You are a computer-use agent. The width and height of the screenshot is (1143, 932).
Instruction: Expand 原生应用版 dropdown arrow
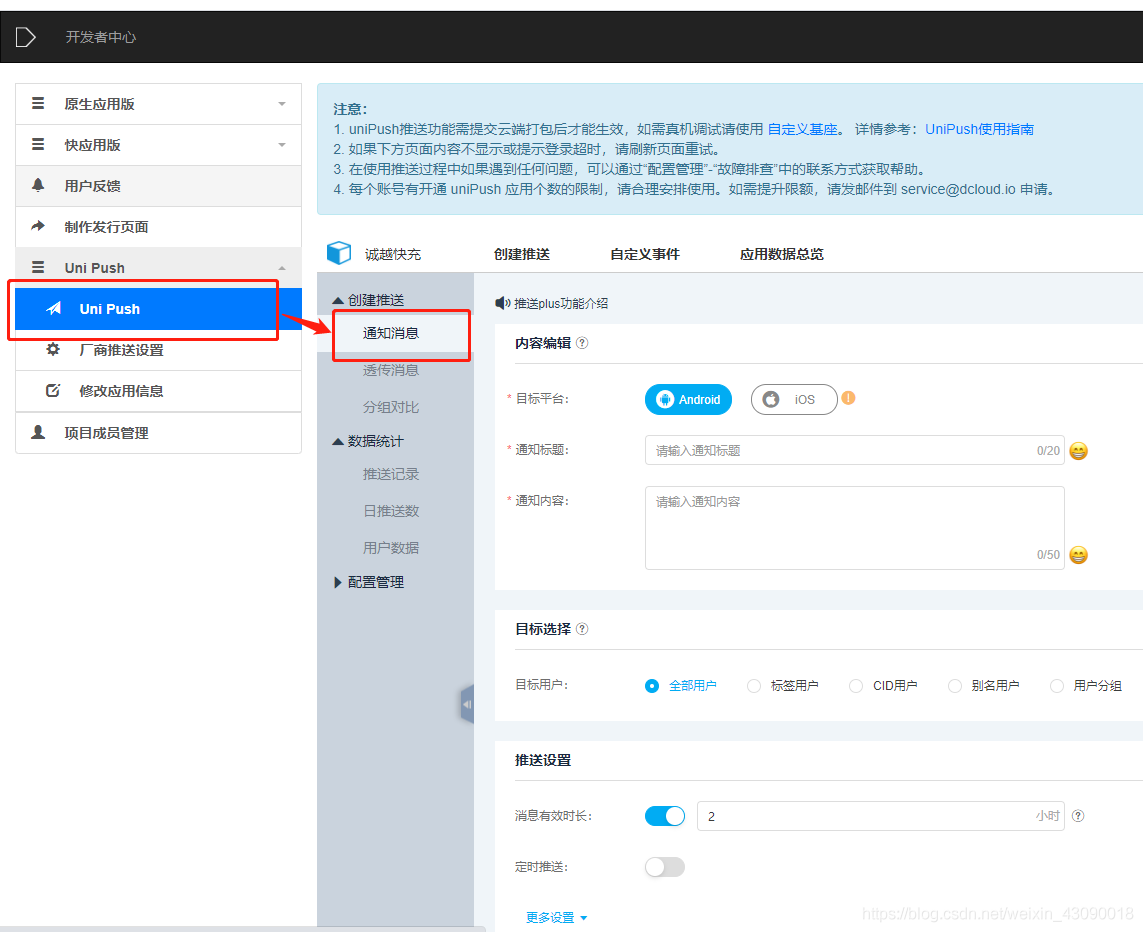(x=282, y=104)
